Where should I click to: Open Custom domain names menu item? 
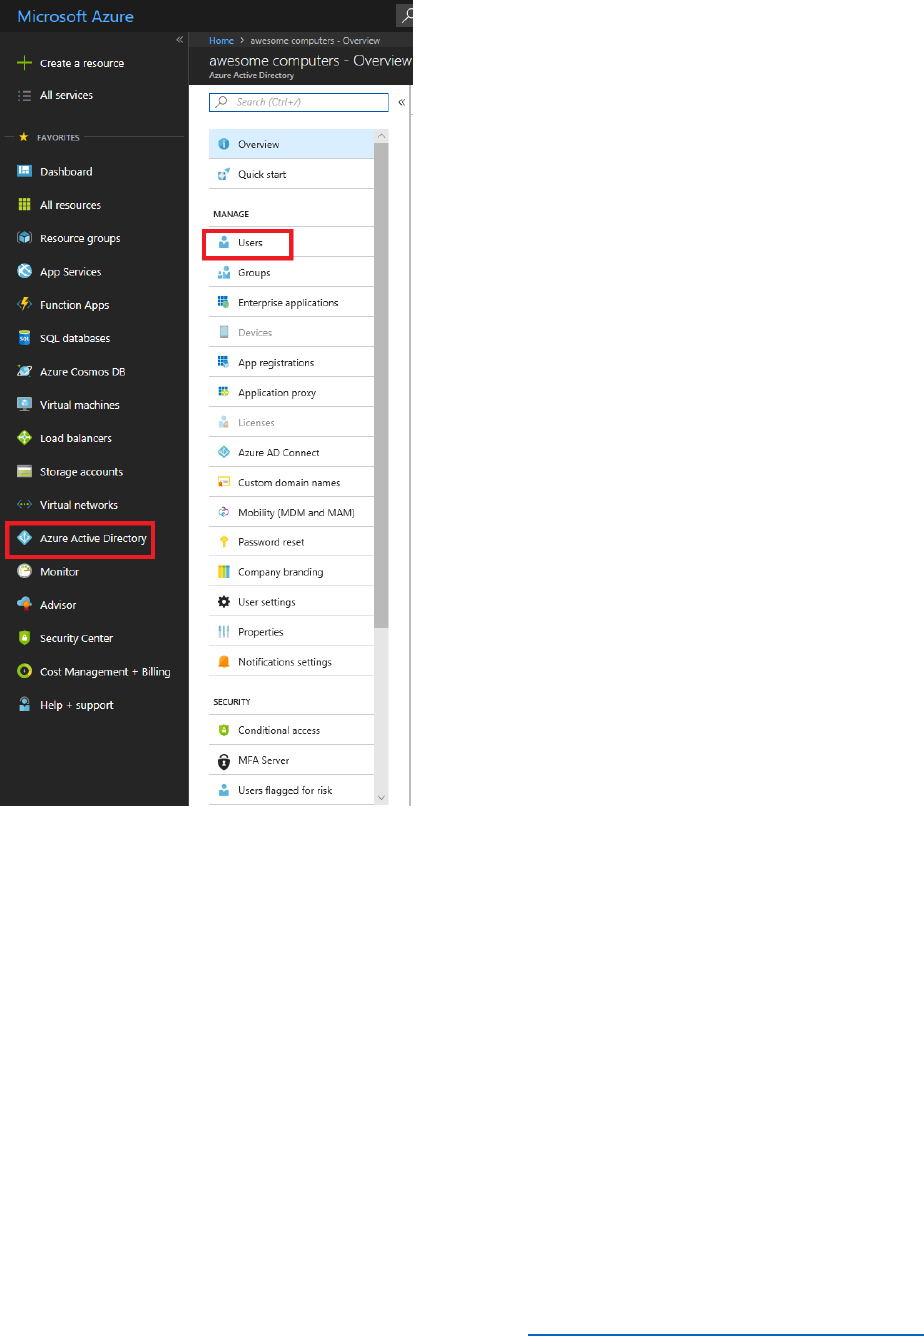(291, 482)
